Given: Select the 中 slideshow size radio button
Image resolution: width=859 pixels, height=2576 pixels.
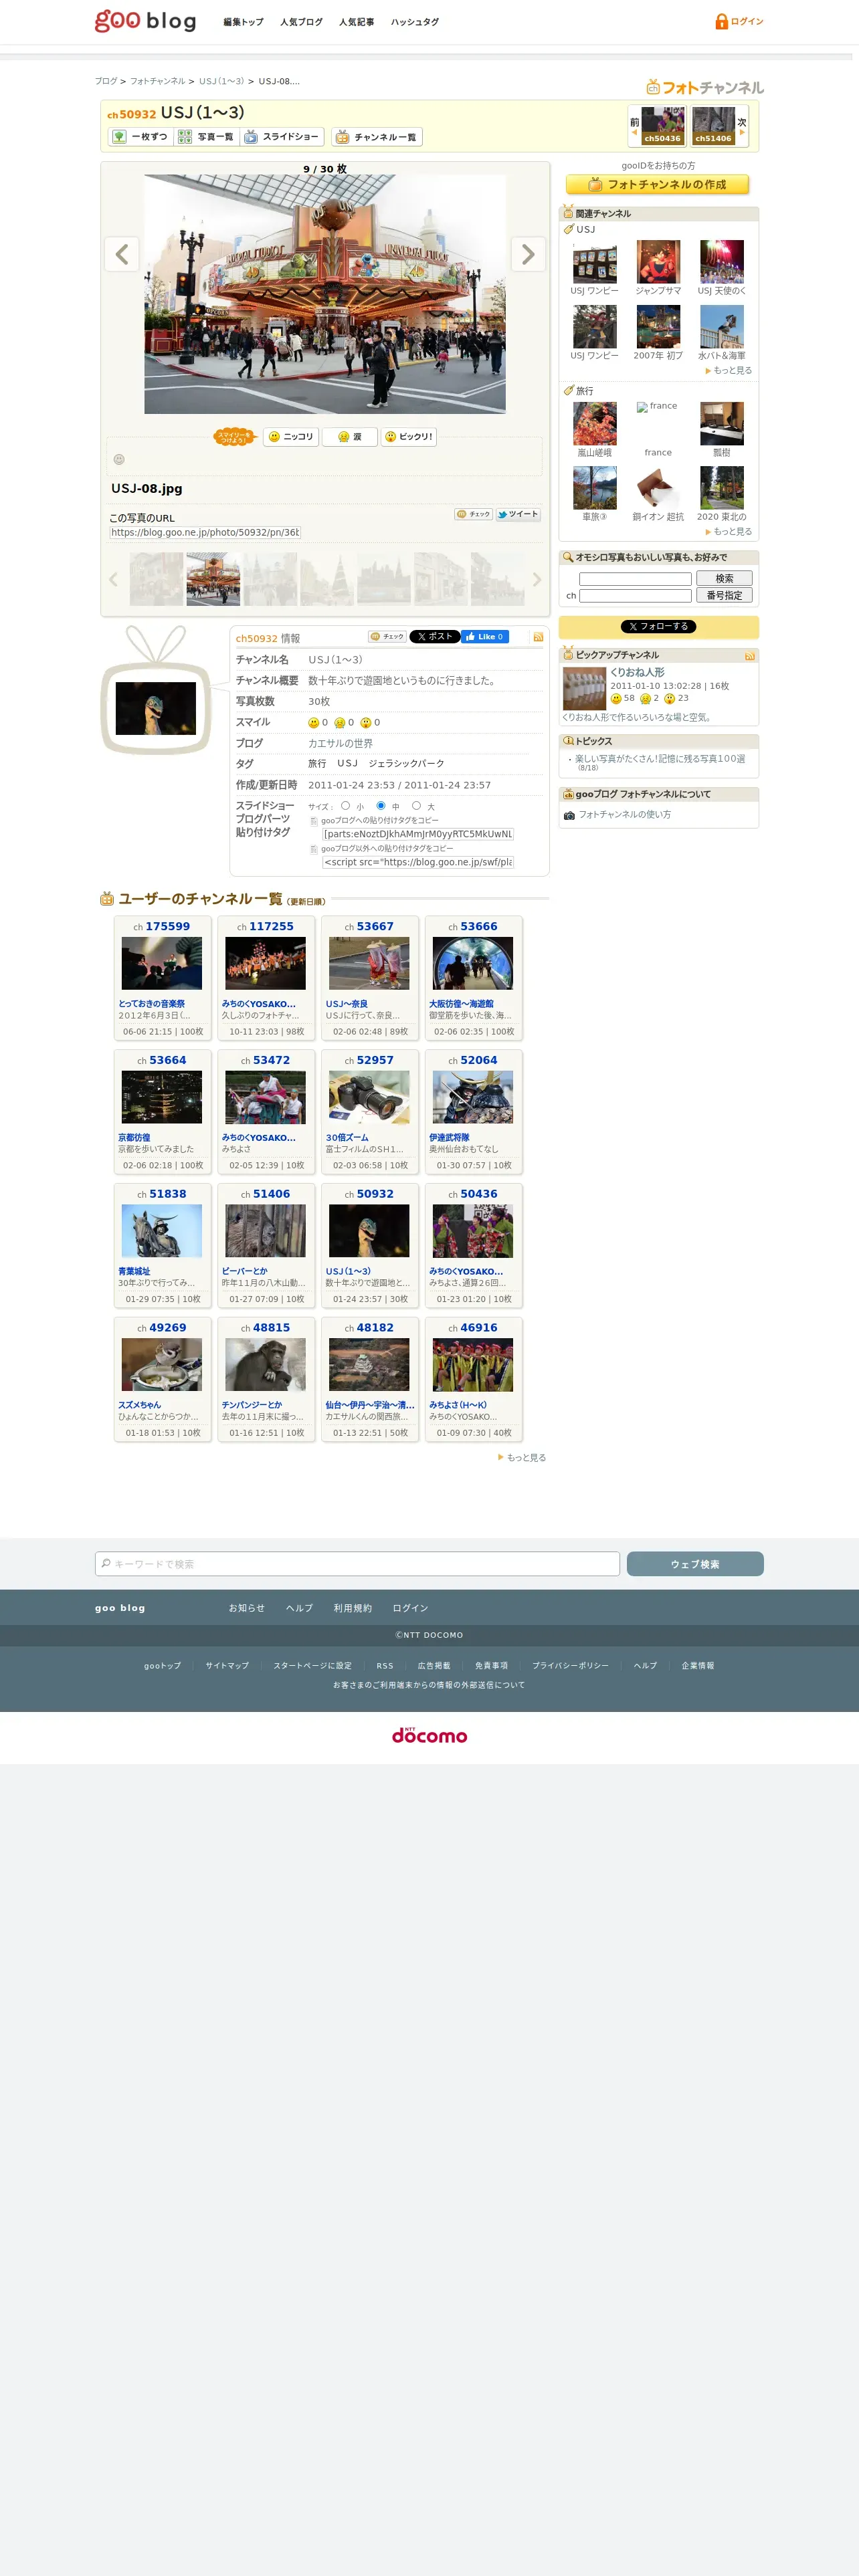Looking at the screenshot, I should pyautogui.click(x=380, y=806).
